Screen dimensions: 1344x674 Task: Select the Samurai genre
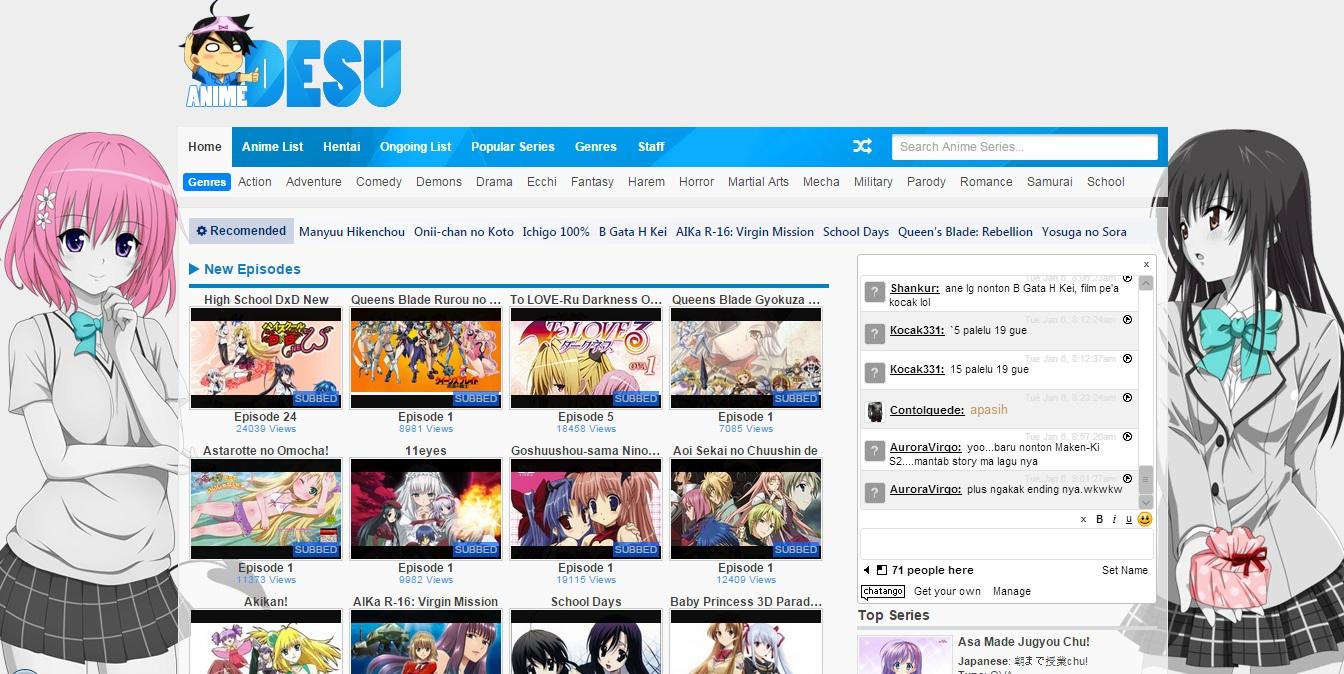[x=1050, y=182]
